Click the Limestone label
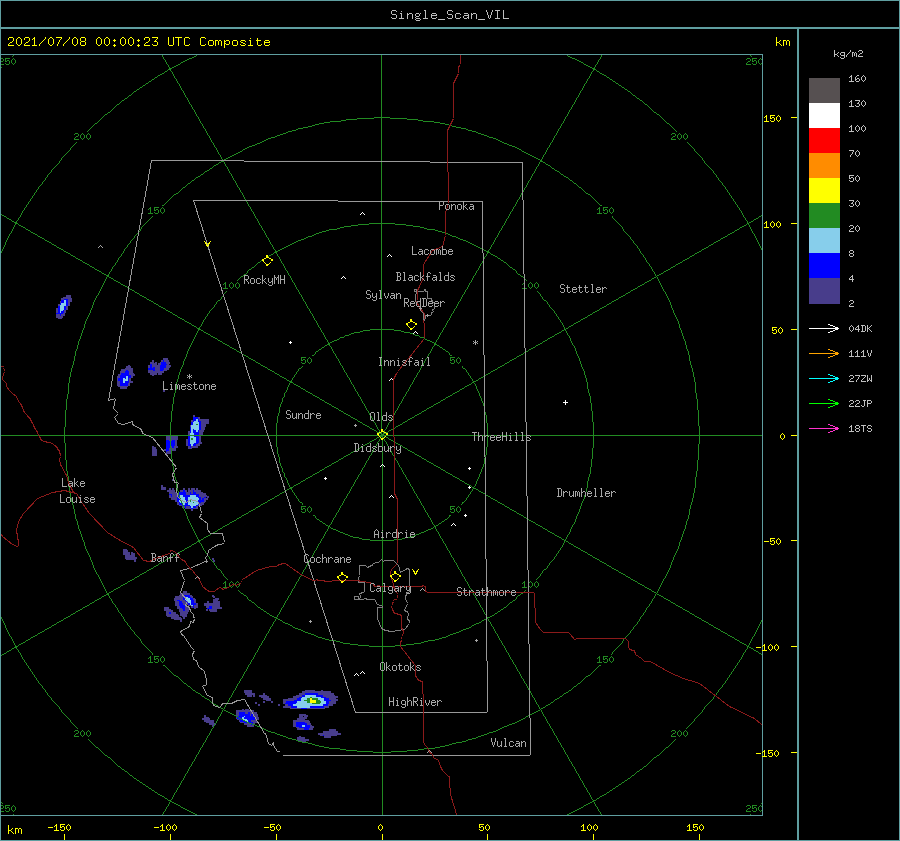Viewport: 900px width, 841px height. [189, 386]
